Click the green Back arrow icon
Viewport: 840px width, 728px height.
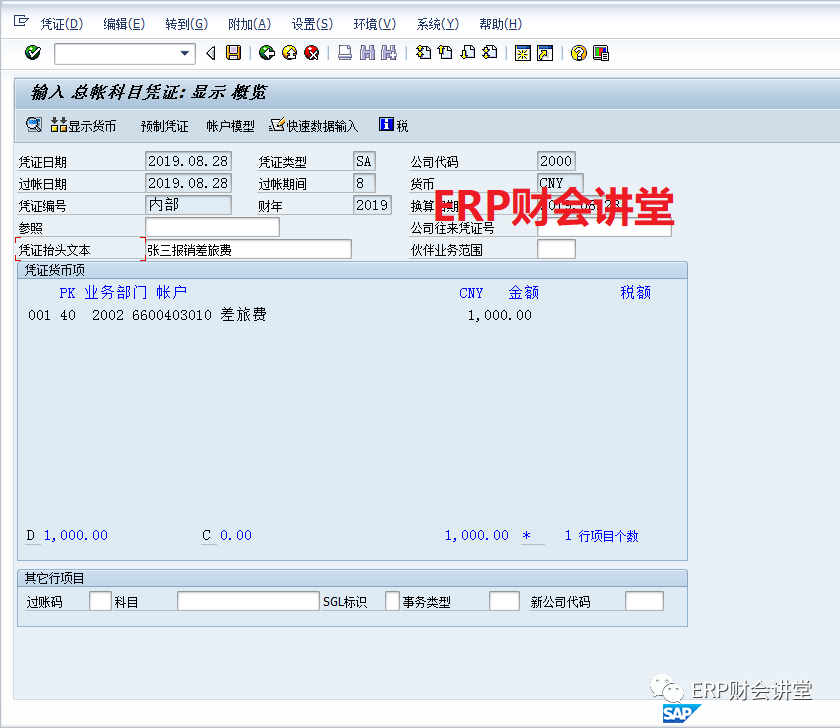[x=266, y=53]
